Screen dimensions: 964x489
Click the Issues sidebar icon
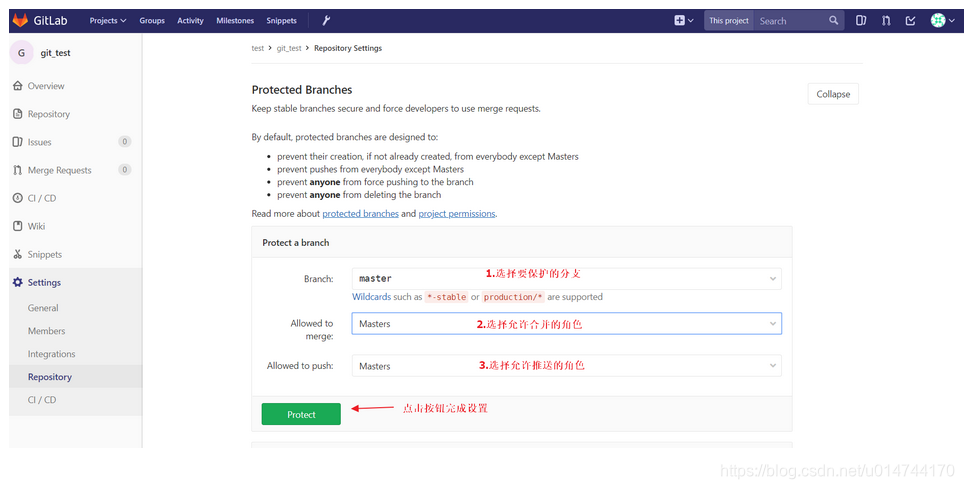[17, 141]
